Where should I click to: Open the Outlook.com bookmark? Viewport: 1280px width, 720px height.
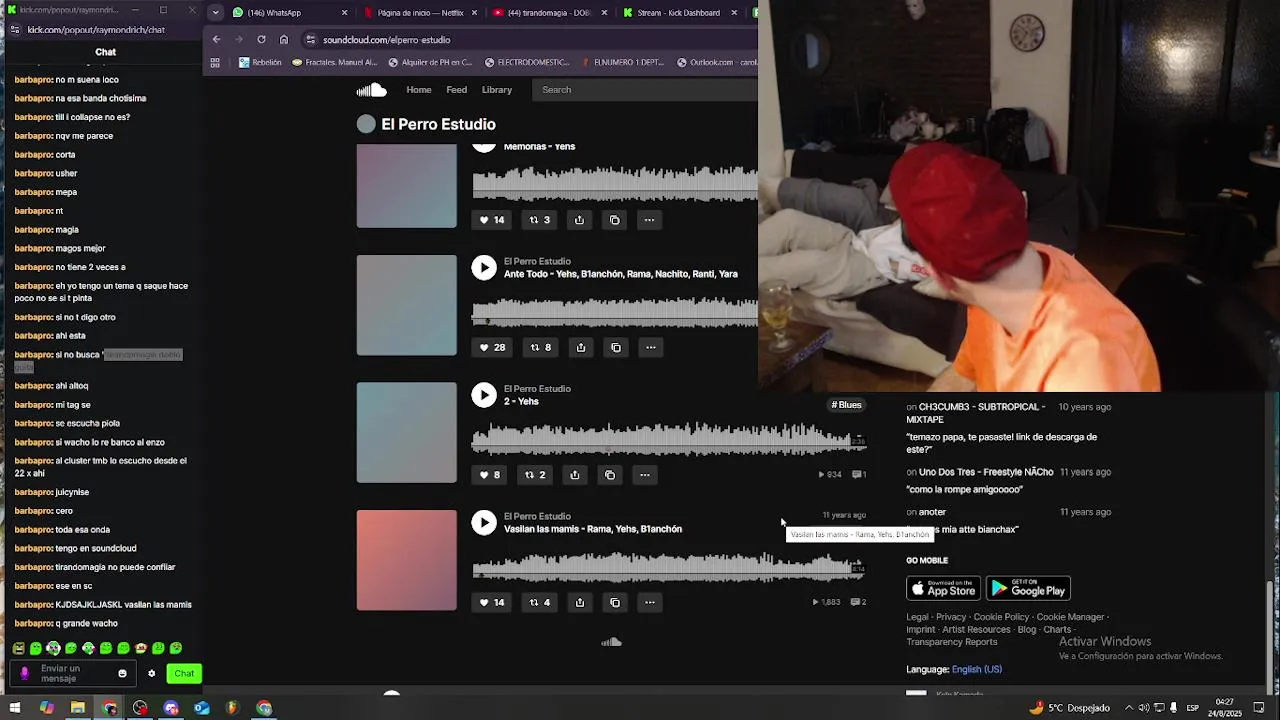pyautogui.click(x=717, y=62)
